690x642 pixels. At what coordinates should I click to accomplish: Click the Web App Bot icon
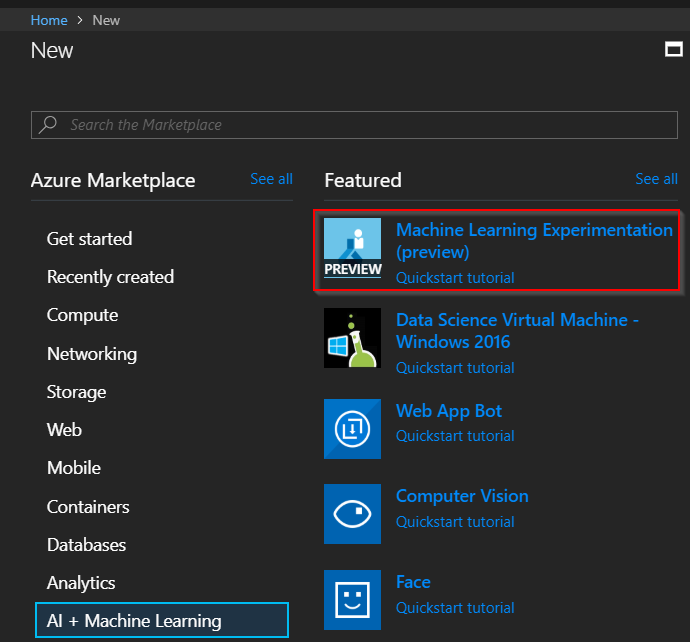[352, 428]
